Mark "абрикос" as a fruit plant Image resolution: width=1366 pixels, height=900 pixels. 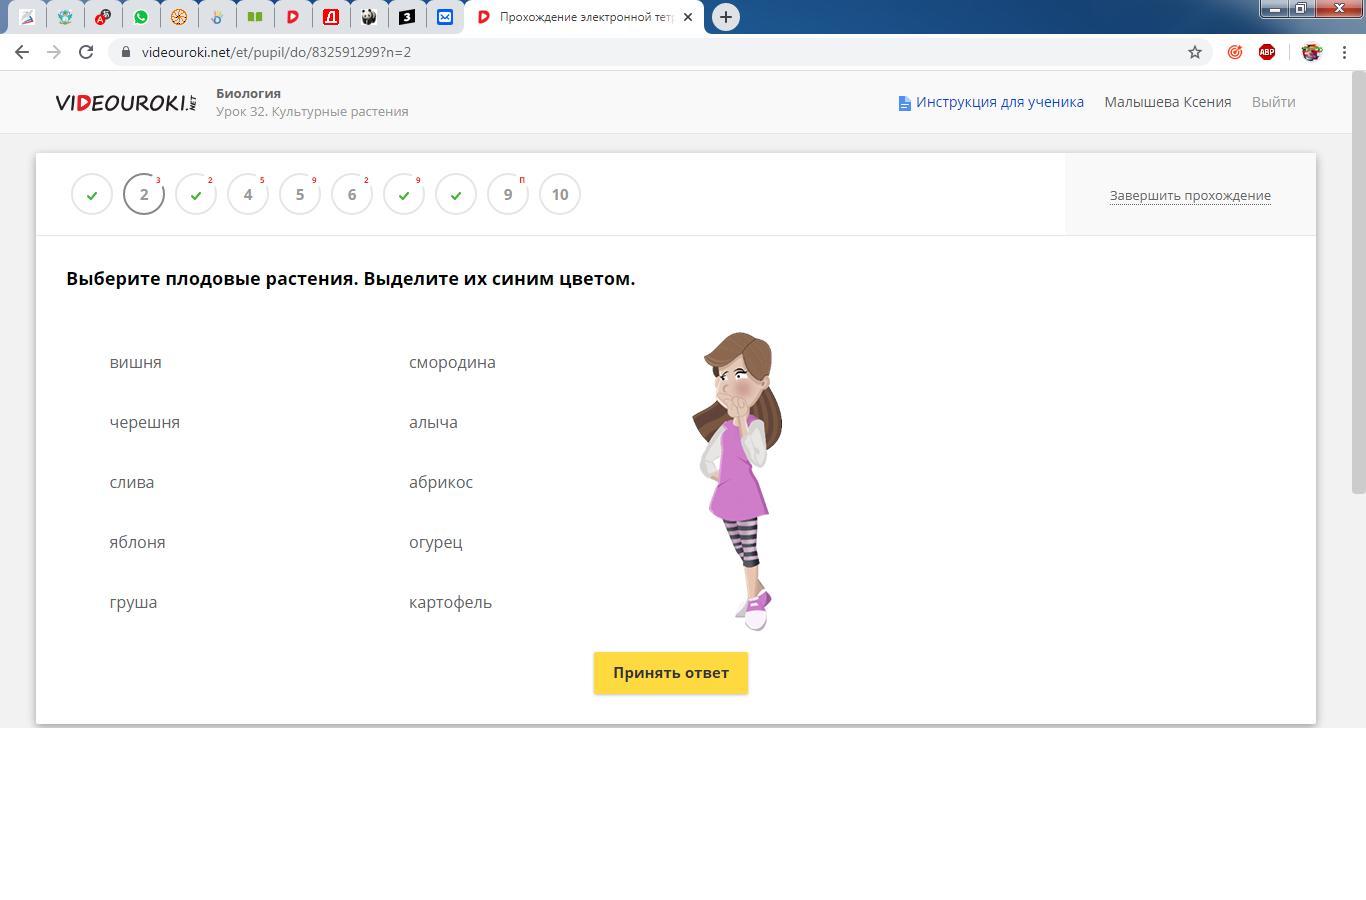click(x=440, y=483)
